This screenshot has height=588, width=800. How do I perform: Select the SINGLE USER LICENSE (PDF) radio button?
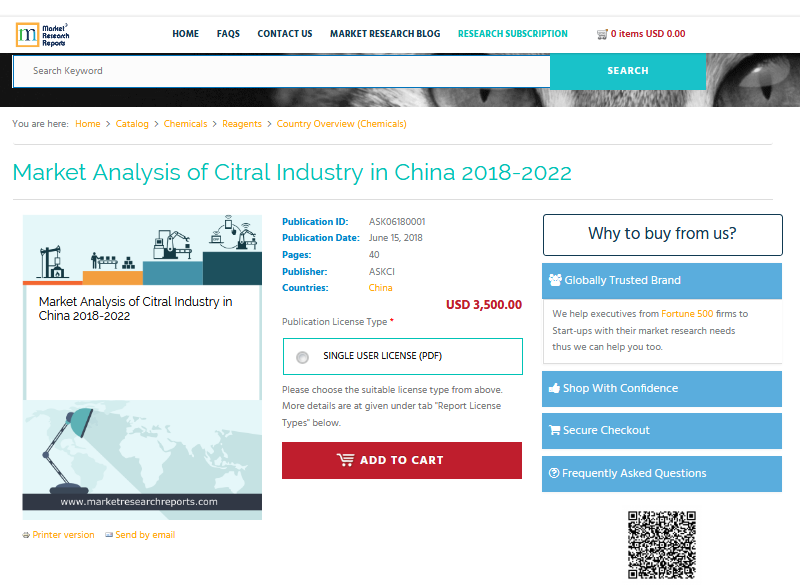(x=303, y=357)
